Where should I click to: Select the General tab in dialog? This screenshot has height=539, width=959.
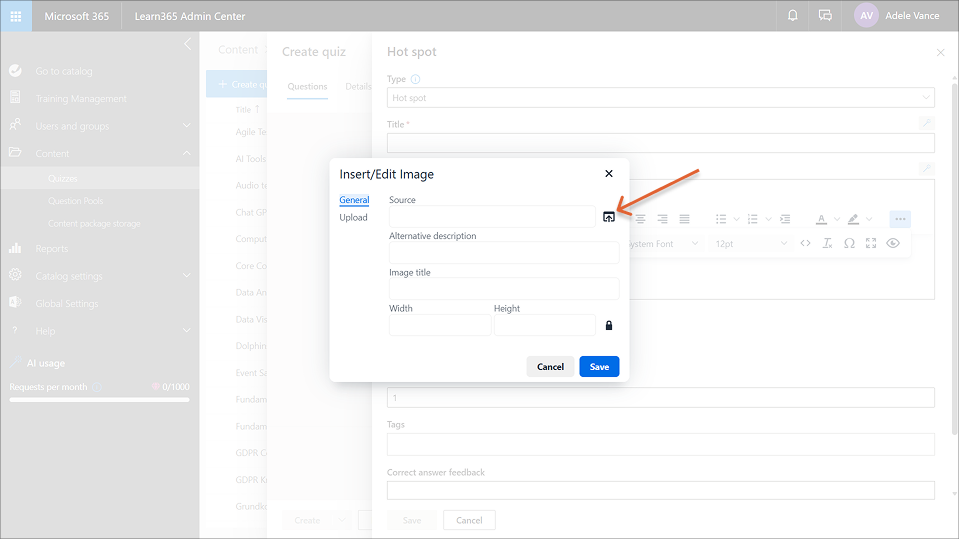click(x=354, y=200)
